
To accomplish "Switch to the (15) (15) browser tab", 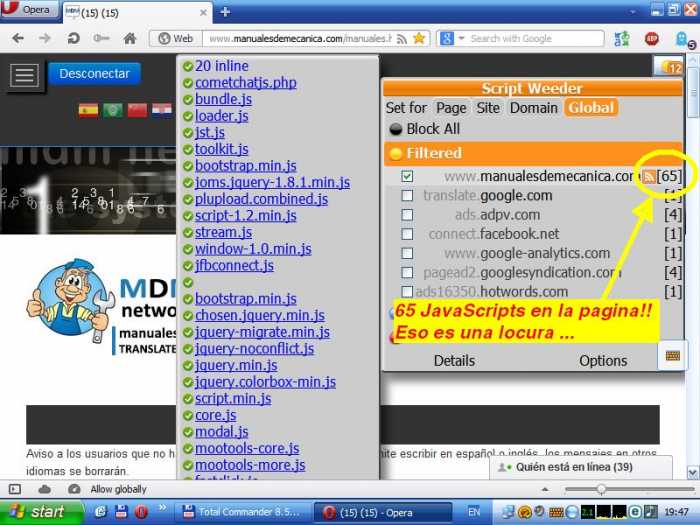I will pyautogui.click(x=137, y=12).
